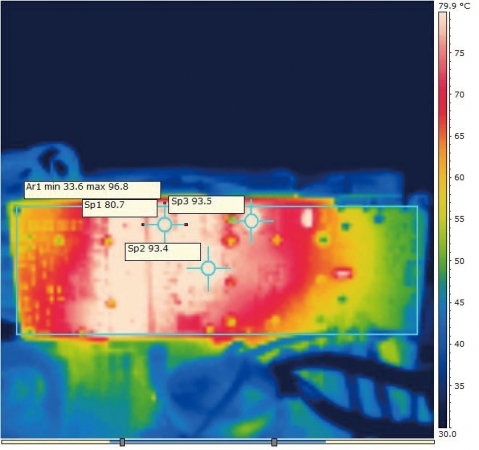The width and height of the screenshot is (479, 450).
Task: Click the temperature color scale bar
Action: coord(443,220)
